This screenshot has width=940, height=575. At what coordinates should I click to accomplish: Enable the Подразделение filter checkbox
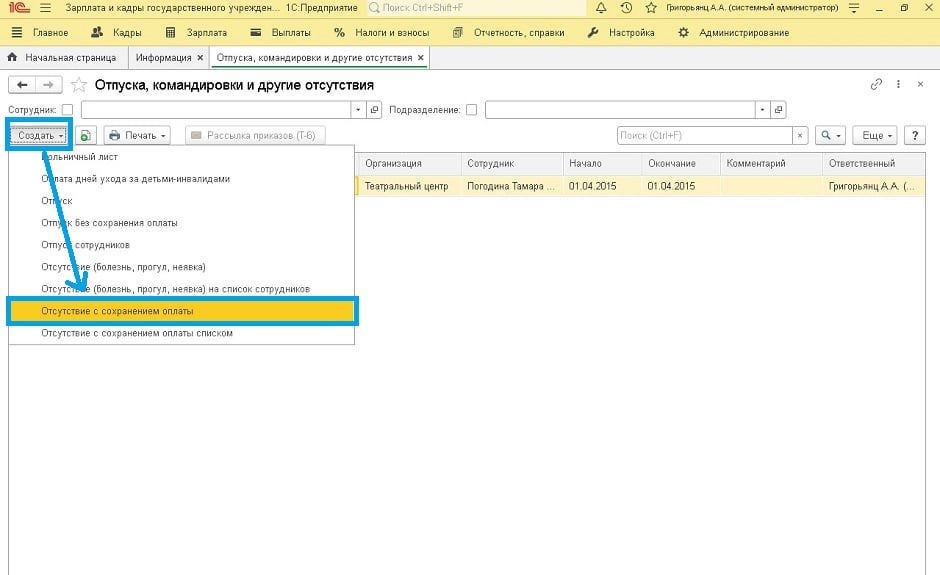[471, 110]
